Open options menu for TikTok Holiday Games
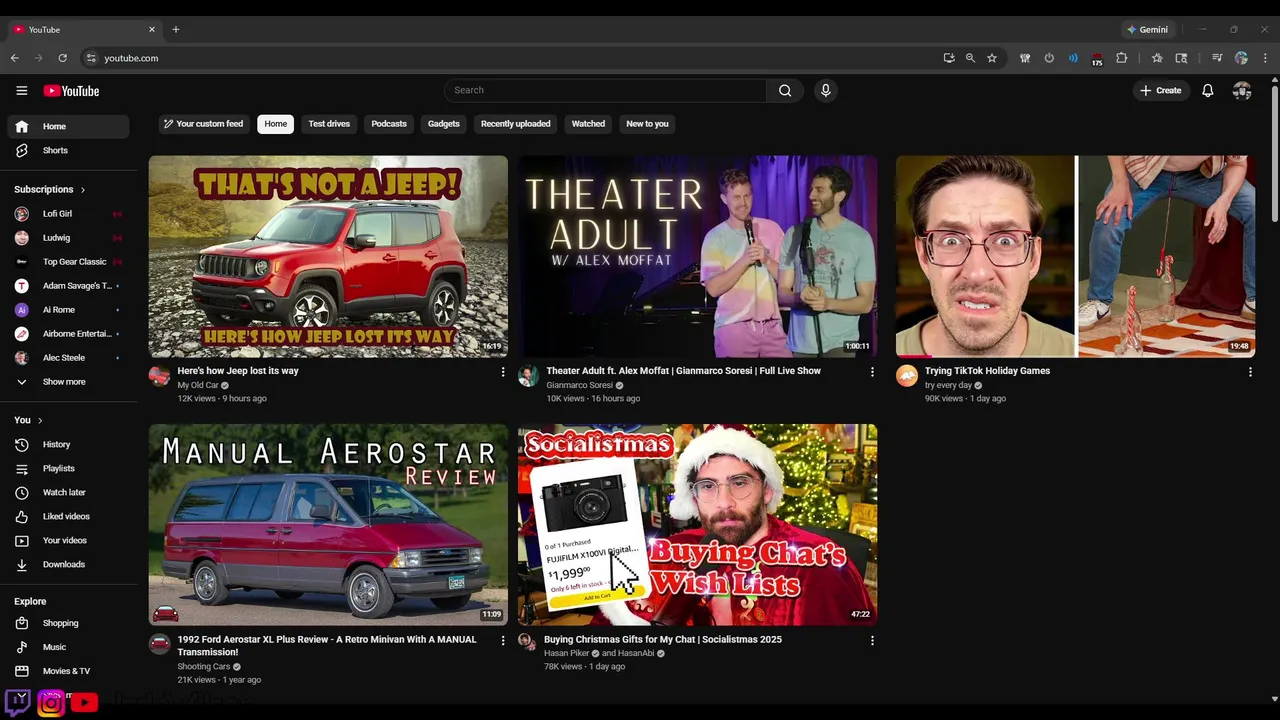 [1250, 372]
